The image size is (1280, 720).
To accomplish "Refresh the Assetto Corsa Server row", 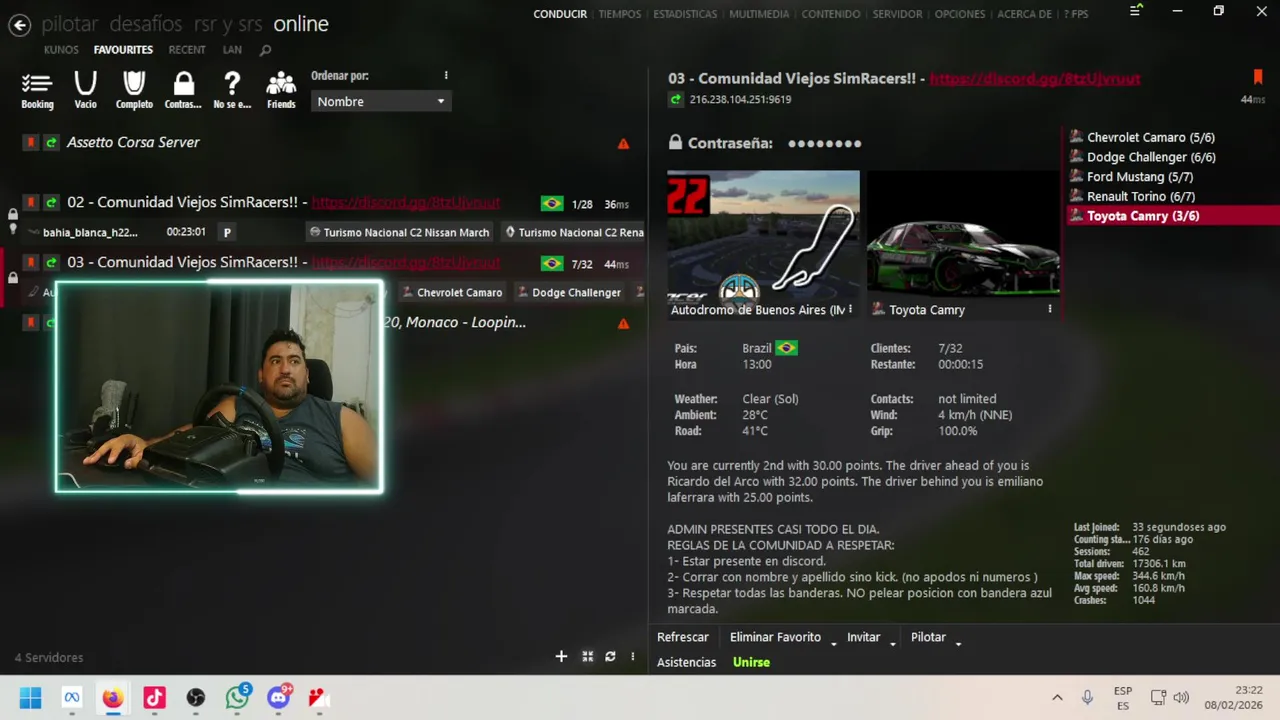I will pyautogui.click(x=51, y=143).
